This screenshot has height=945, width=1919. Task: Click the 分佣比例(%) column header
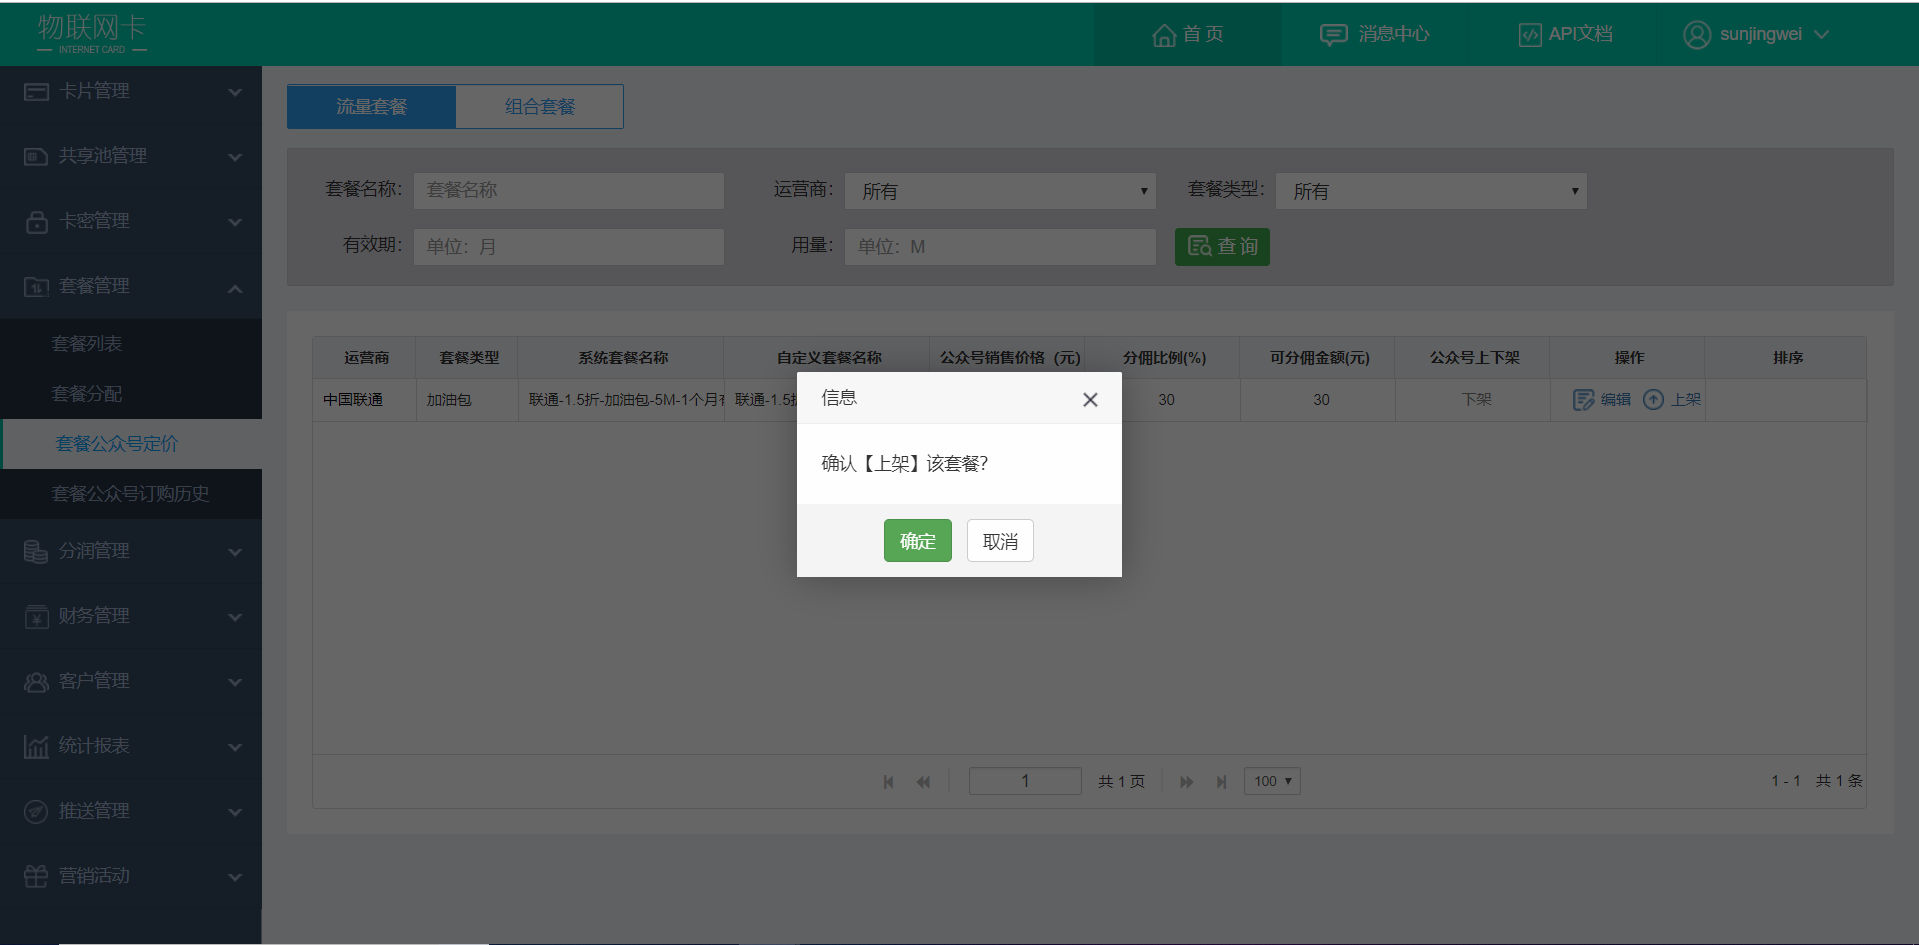(x=1164, y=358)
